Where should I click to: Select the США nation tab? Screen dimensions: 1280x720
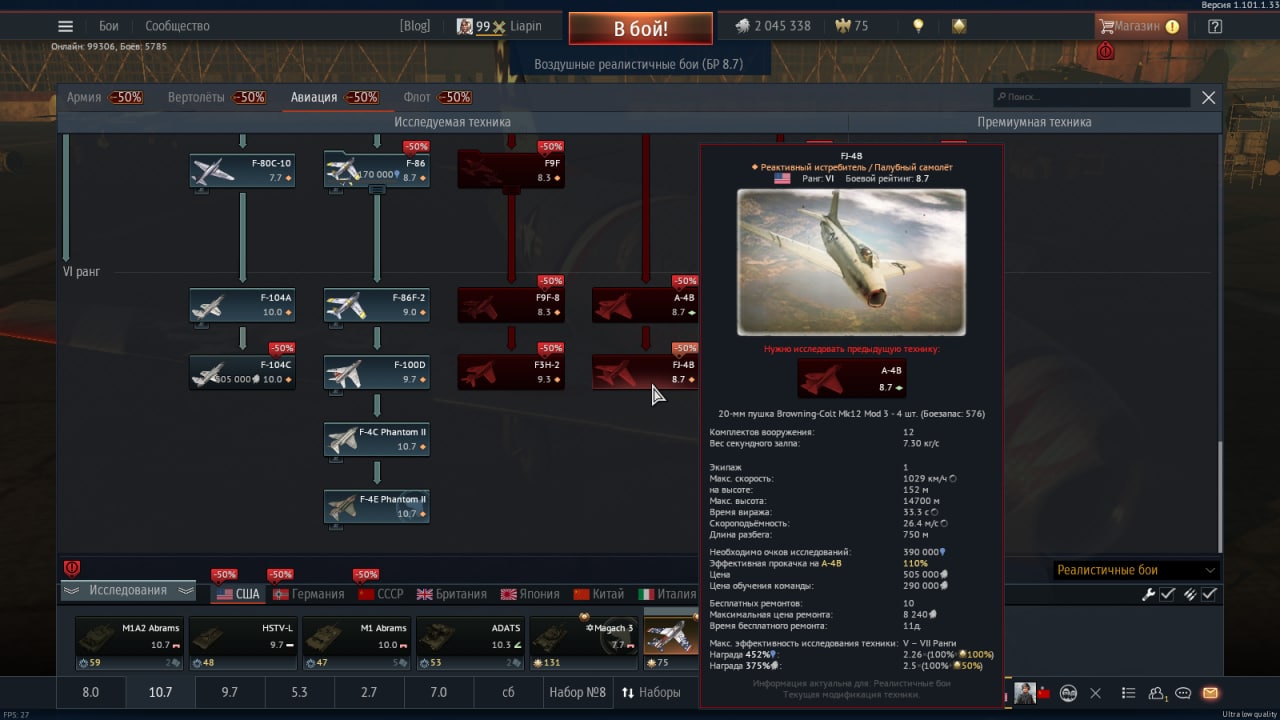pos(238,594)
